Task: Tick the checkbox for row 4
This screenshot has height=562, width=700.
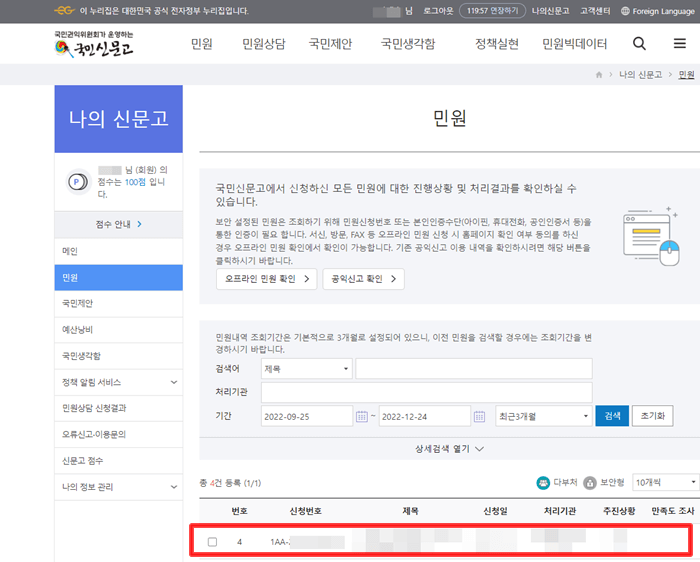Action: [212, 541]
